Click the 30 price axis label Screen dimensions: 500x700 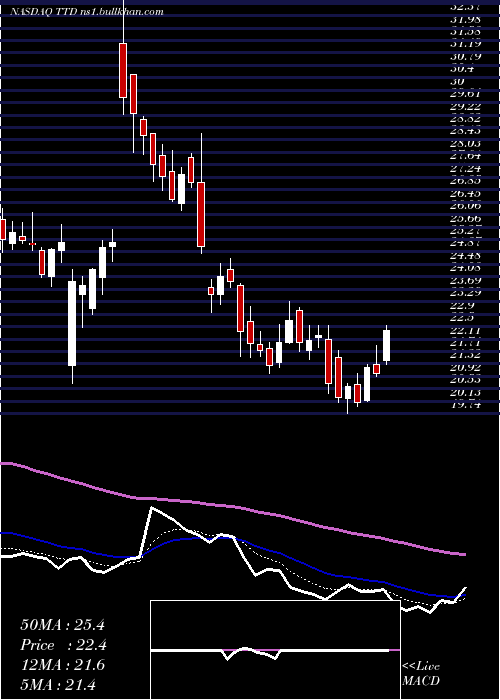coord(458,82)
